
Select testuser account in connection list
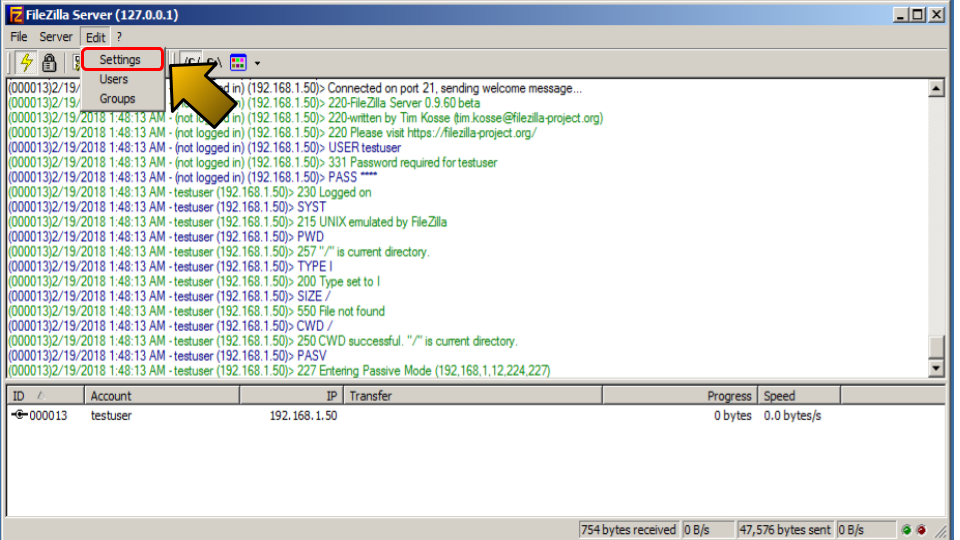click(111, 415)
